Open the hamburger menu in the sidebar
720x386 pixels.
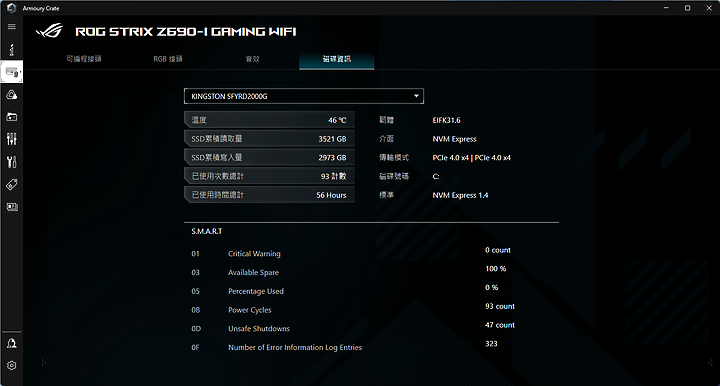click(11, 27)
